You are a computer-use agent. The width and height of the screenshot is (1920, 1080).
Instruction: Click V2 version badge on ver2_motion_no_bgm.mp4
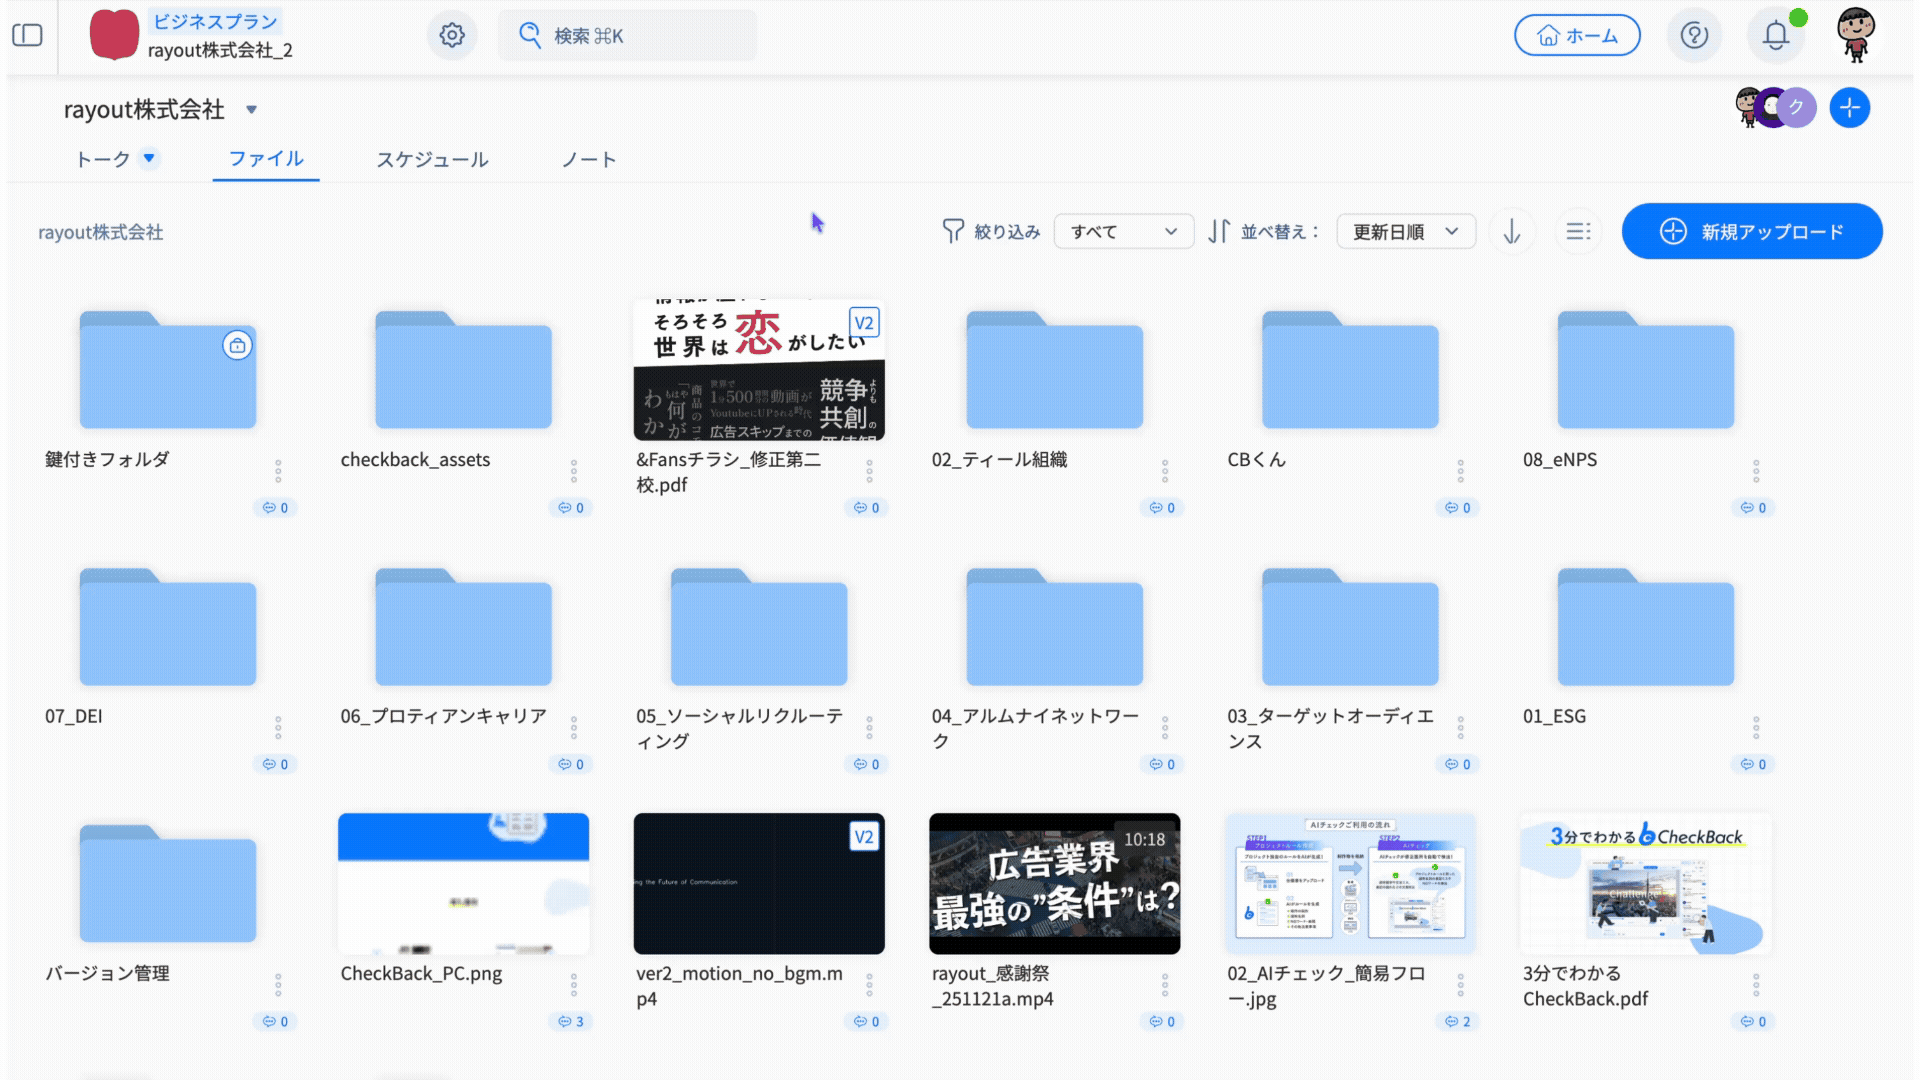coord(863,837)
